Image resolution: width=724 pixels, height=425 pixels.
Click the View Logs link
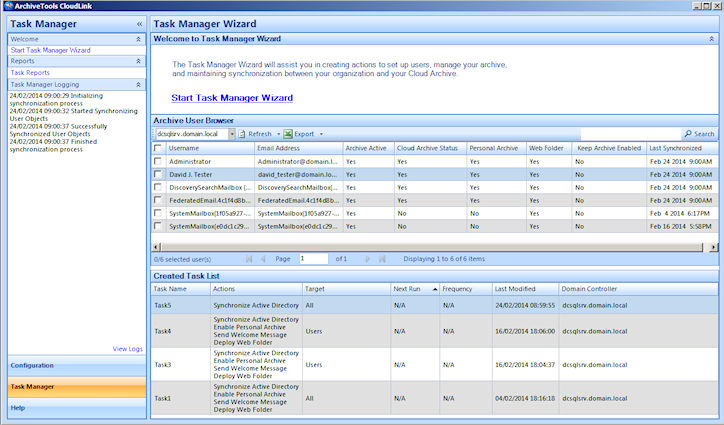(x=128, y=349)
